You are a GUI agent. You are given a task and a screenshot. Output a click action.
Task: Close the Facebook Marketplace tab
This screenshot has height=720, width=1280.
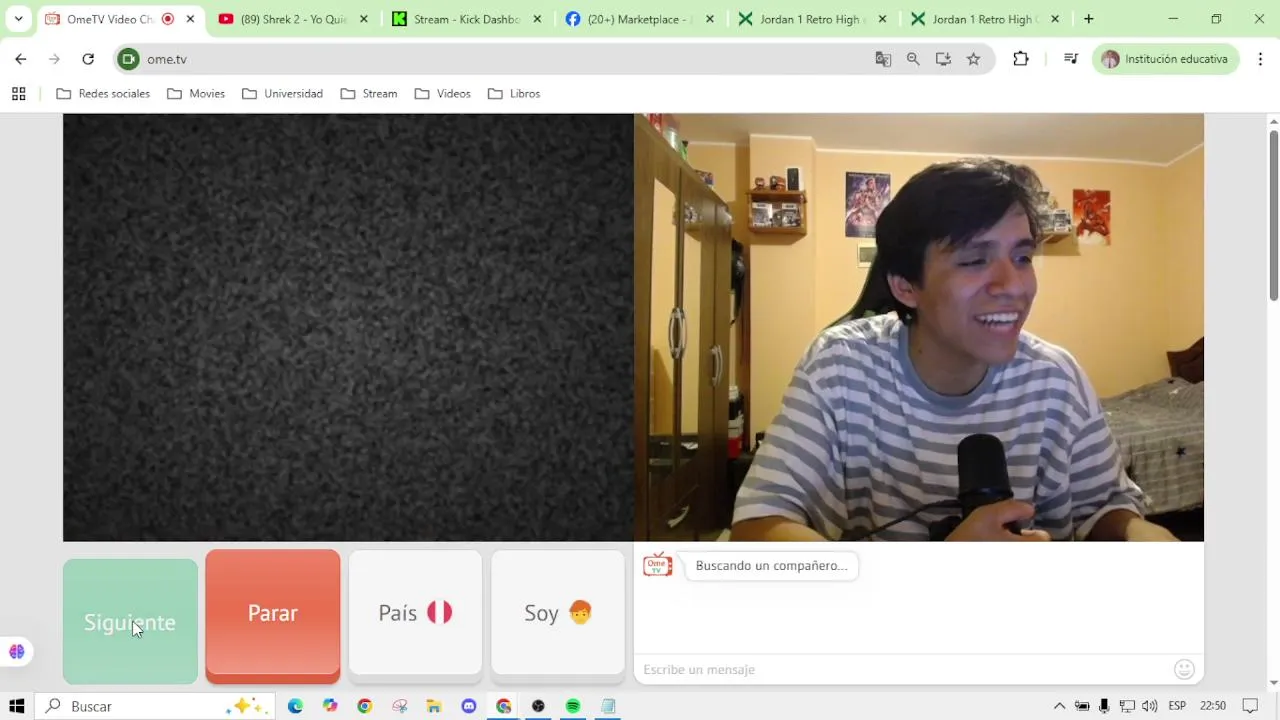click(x=710, y=19)
